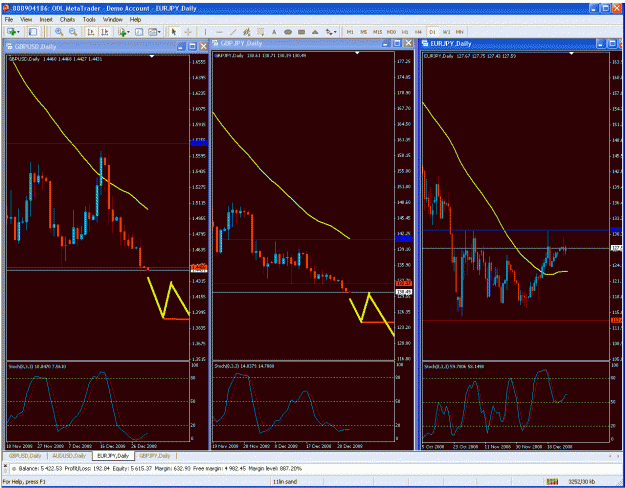
Task: Switch timeframe to MN monthly
Action: pos(460,32)
